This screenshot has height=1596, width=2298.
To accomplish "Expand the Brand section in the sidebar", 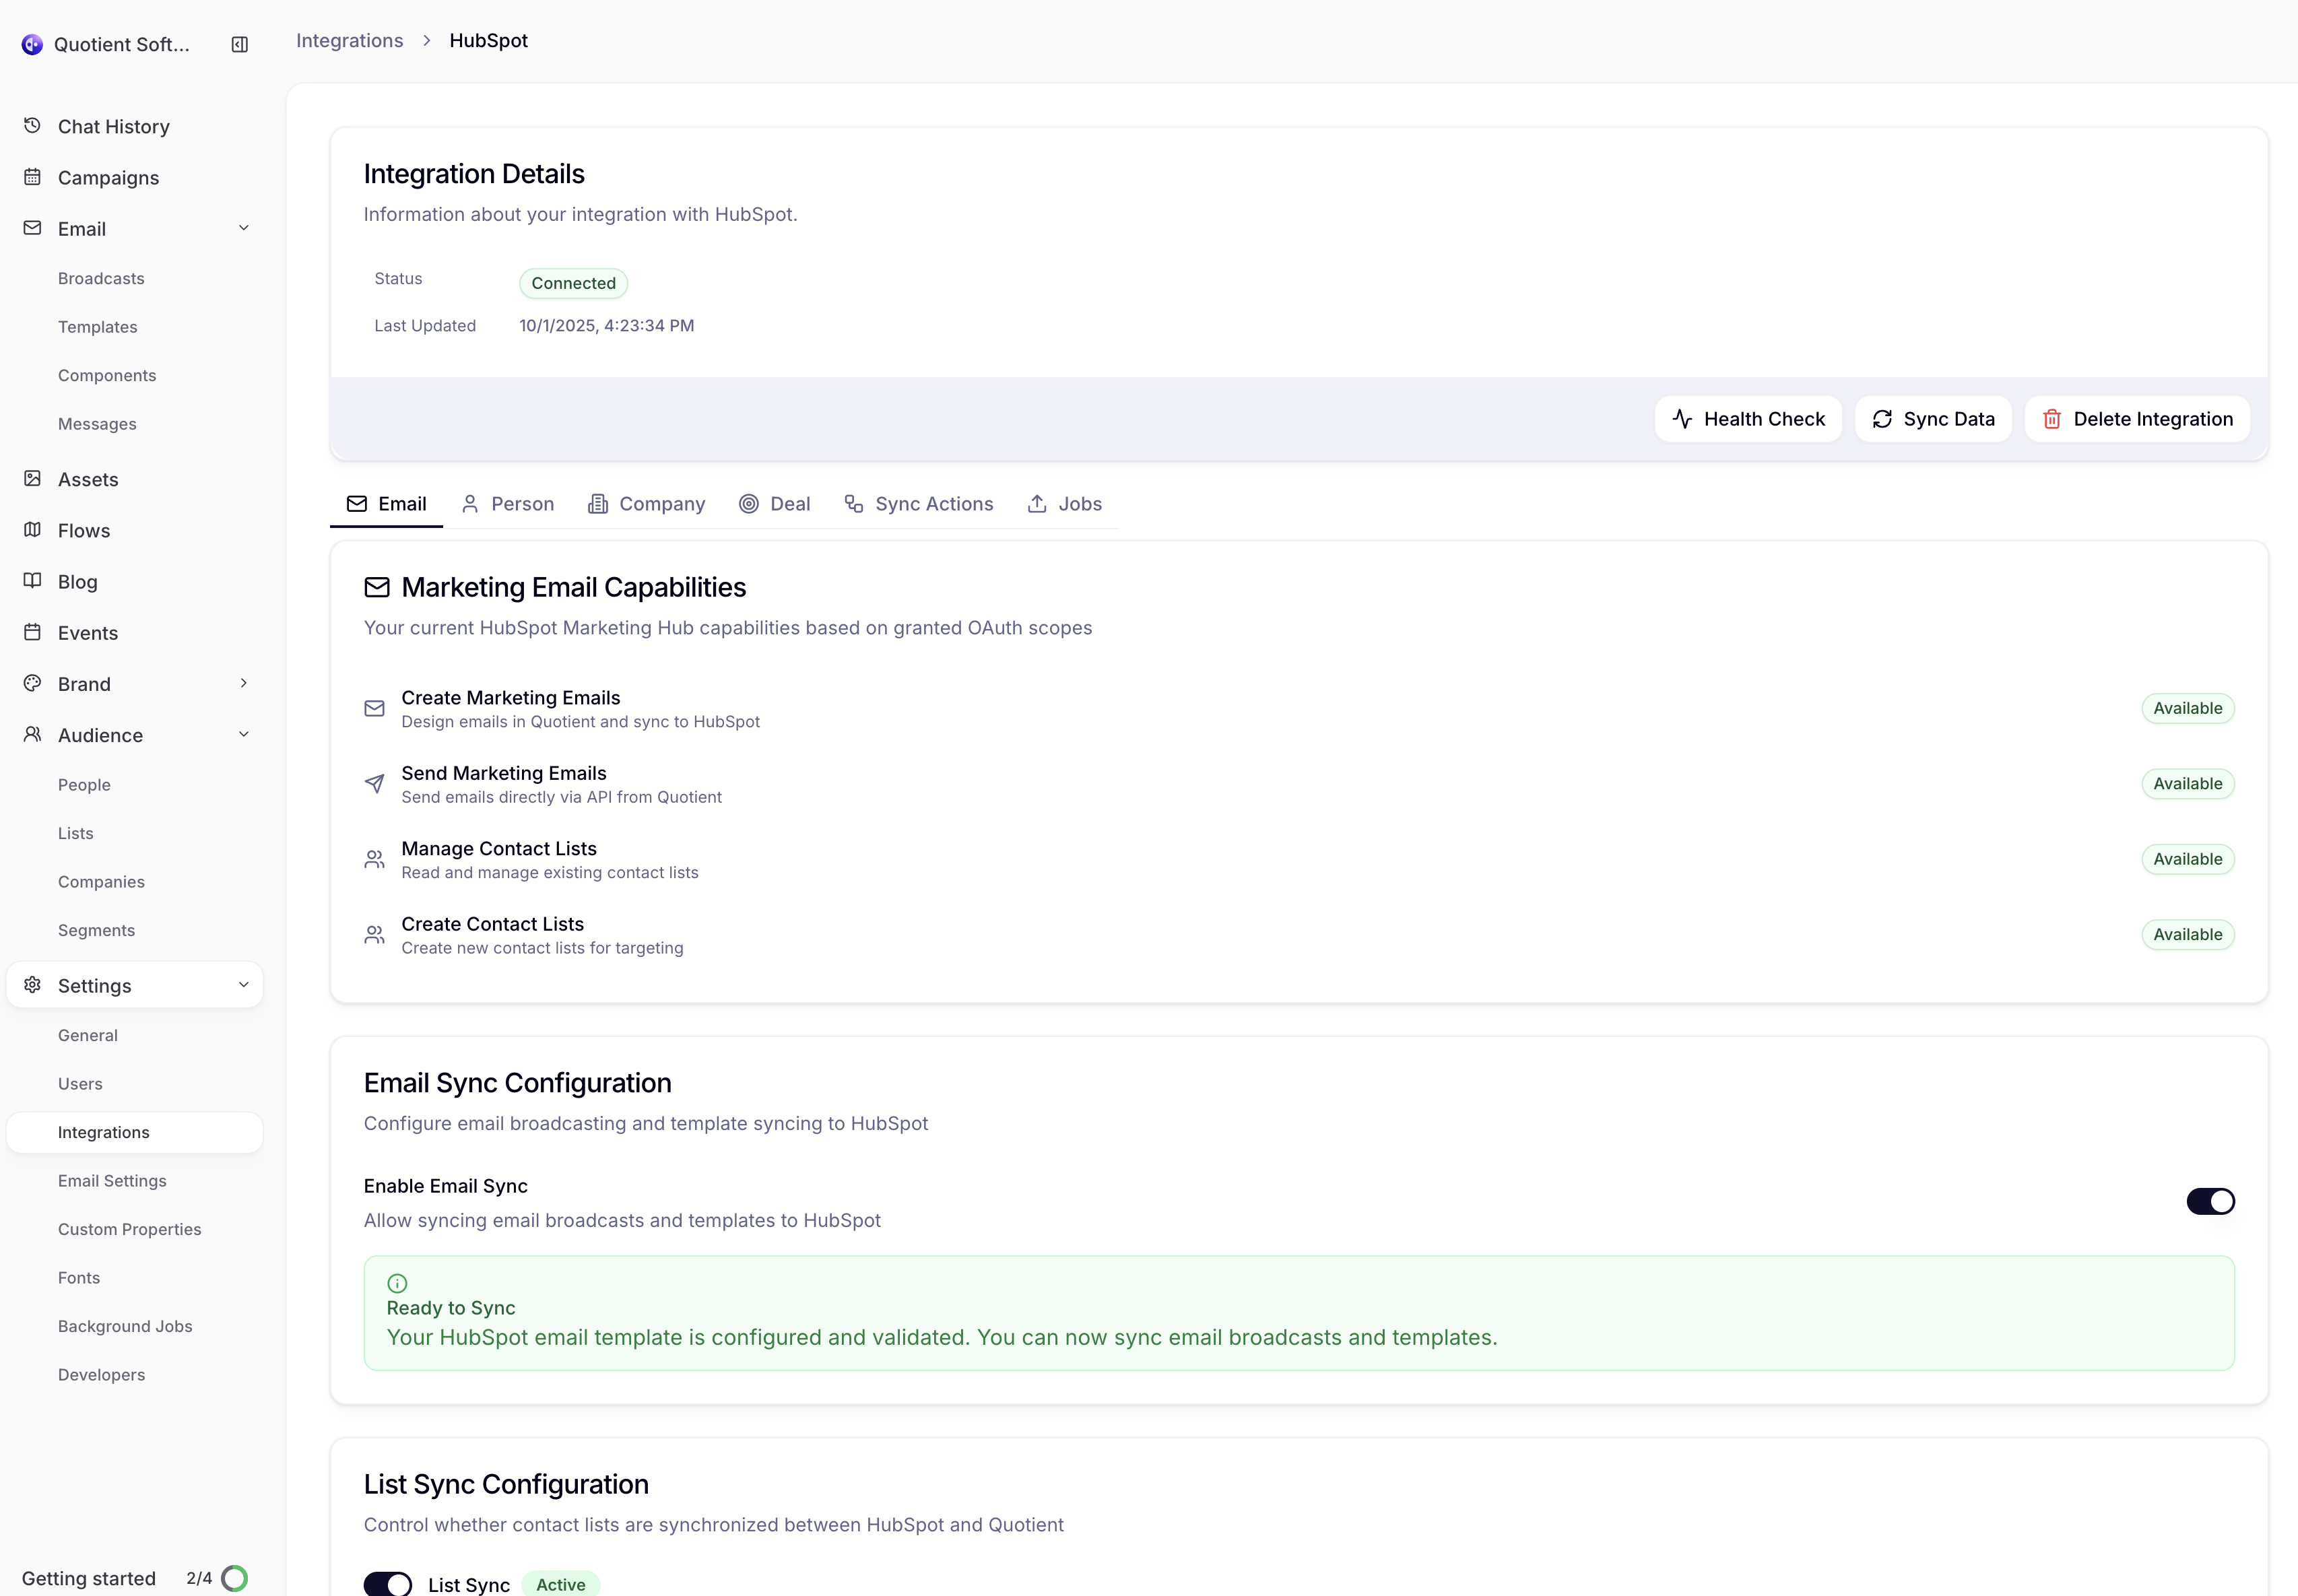I will coord(243,683).
